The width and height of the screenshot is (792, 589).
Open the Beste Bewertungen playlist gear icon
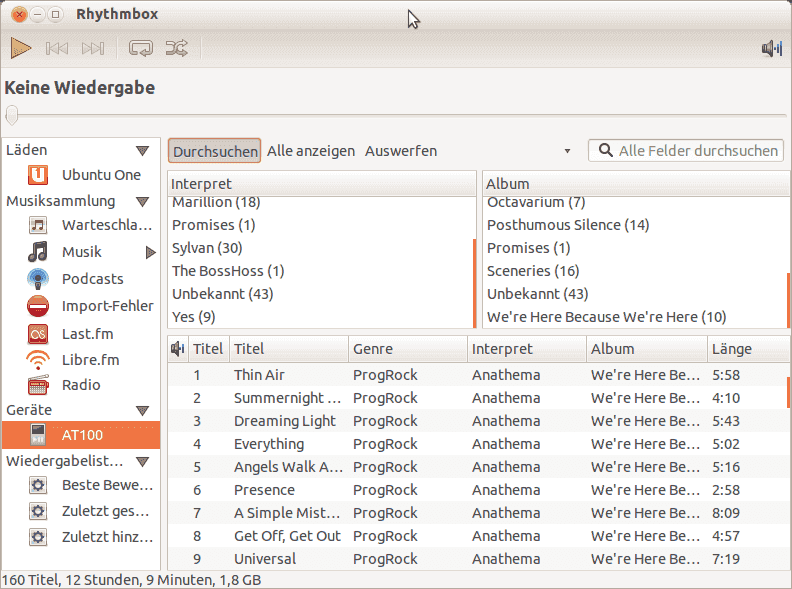38,485
